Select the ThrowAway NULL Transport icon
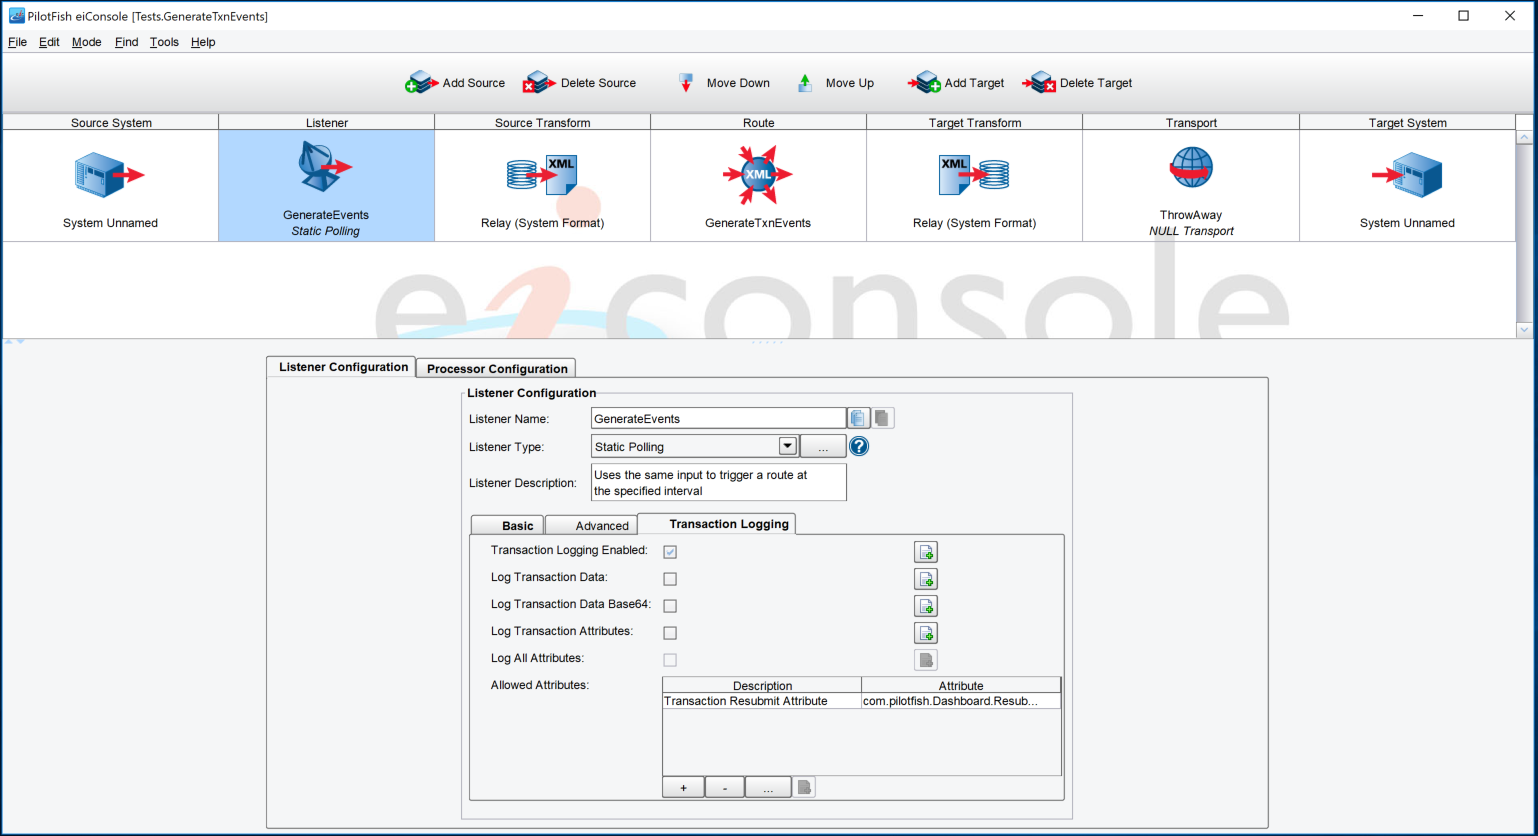The height and width of the screenshot is (836, 1538). (1191, 167)
